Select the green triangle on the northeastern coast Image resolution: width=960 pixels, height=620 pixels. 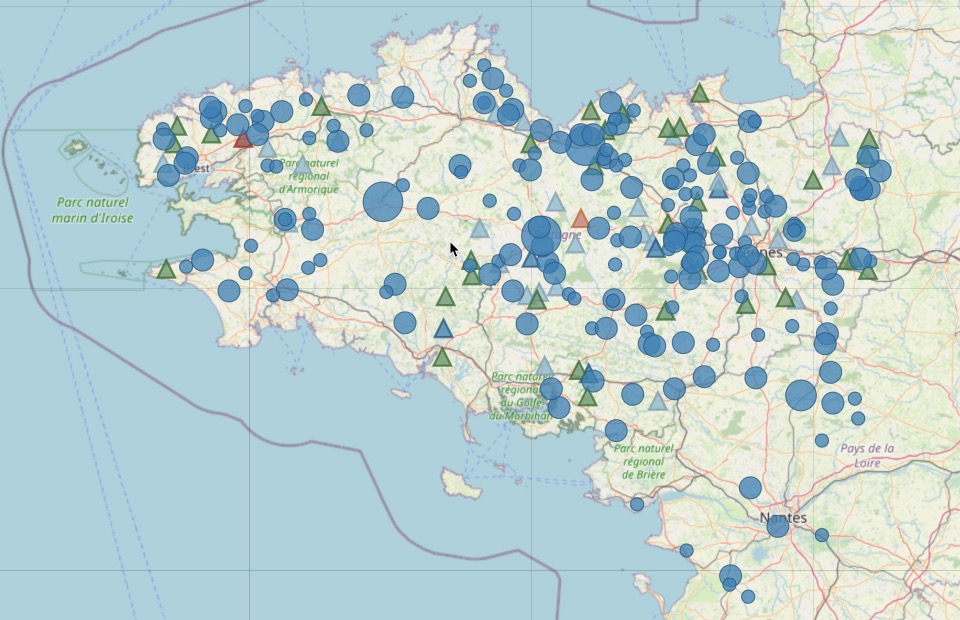700,93
